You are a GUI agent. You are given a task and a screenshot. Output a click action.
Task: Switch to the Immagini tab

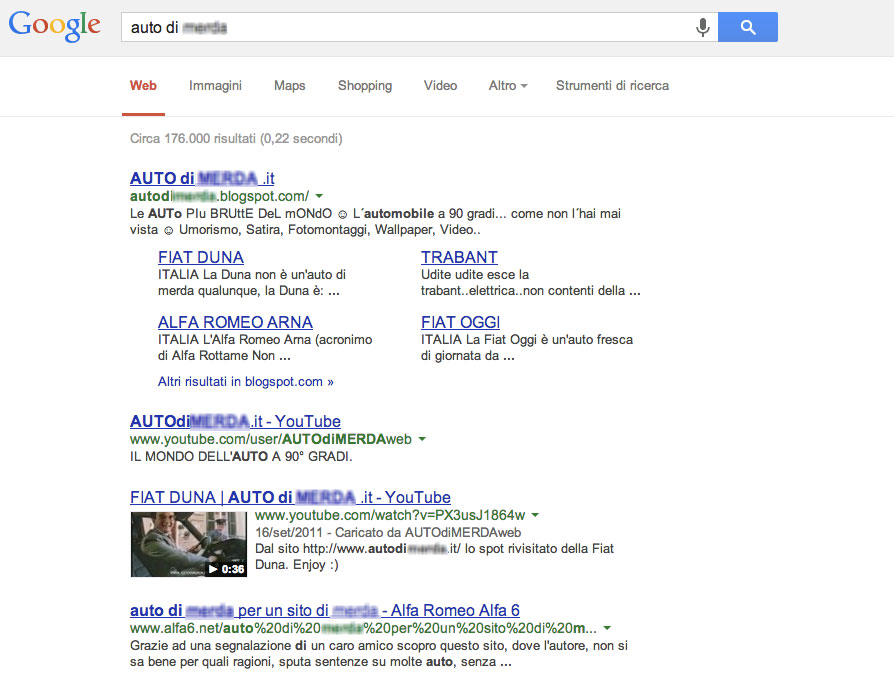click(216, 86)
